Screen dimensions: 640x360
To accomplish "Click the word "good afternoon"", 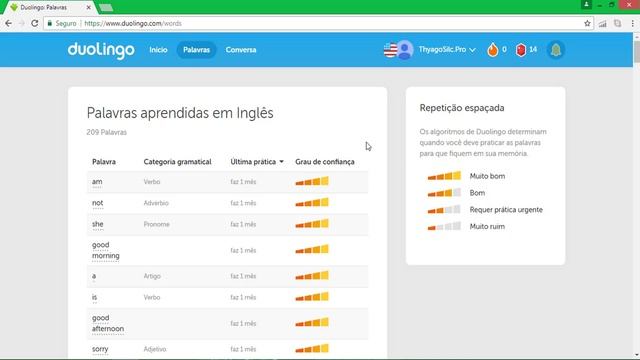I will coord(108,323).
